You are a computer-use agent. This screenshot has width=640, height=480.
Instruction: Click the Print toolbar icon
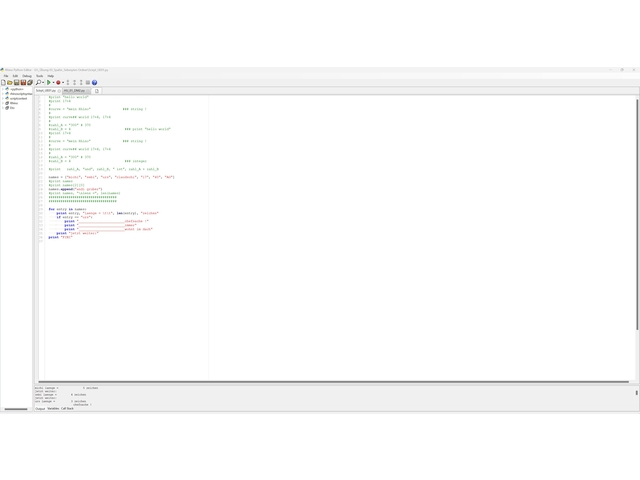30,82
